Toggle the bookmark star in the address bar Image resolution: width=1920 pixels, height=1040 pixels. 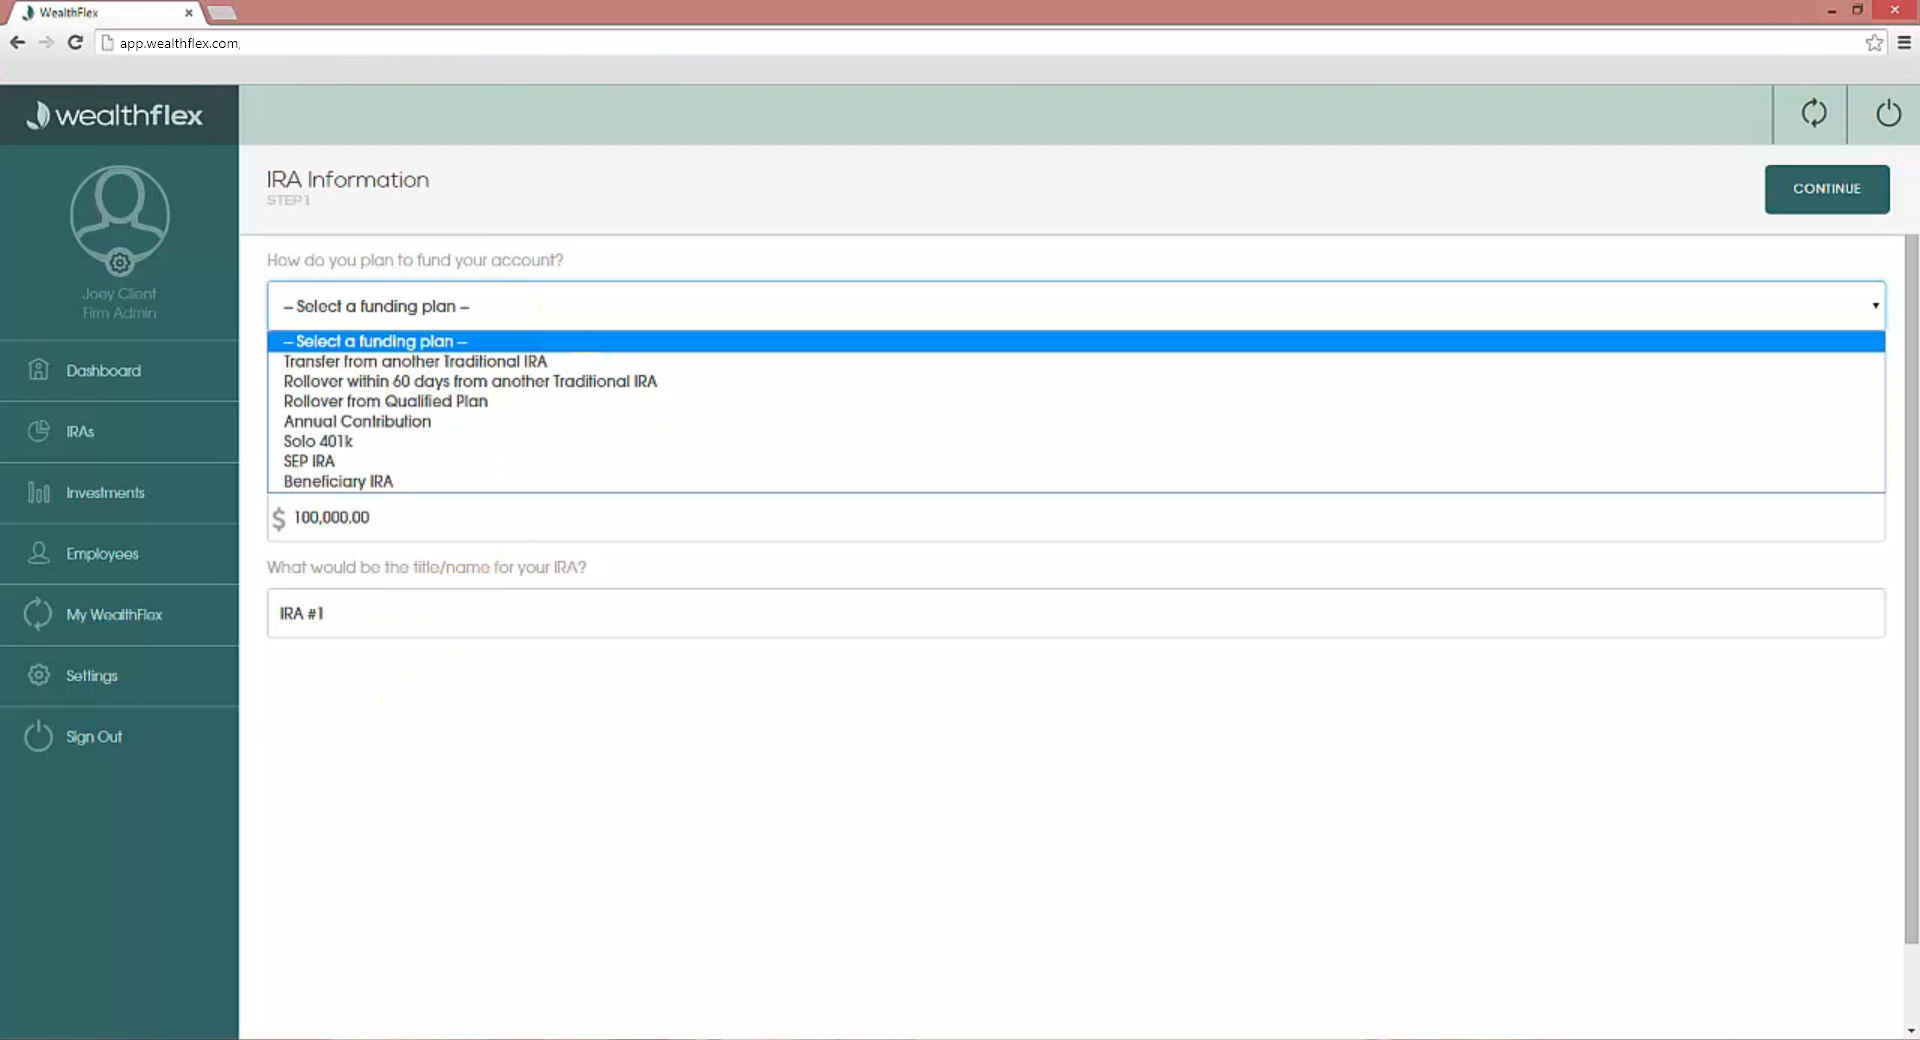(1876, 42)
